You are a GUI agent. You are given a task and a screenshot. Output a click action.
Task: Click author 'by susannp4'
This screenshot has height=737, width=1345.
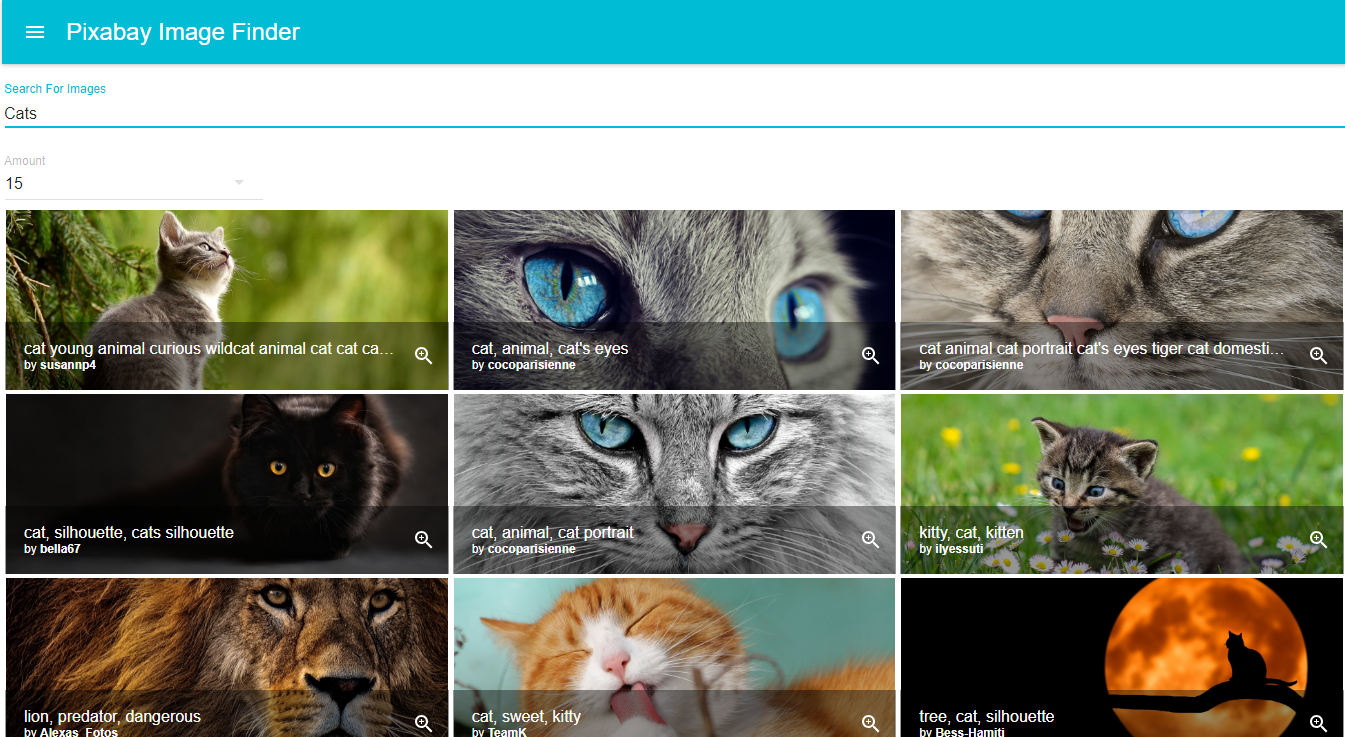coord(60,365)
